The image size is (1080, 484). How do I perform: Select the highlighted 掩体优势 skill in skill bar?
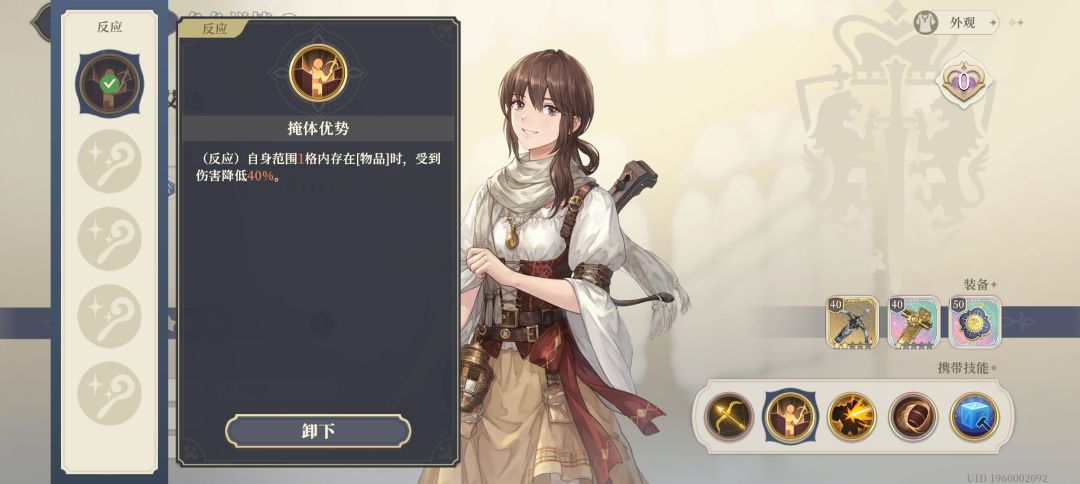pos(789,417)
